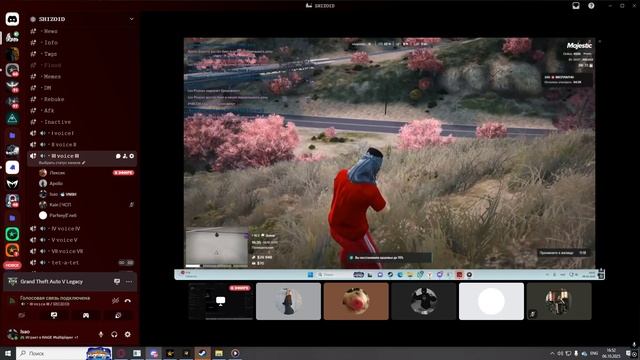Turn on camera button in voice panel
This screenshot has width=640, height=360.
point(22,315)
